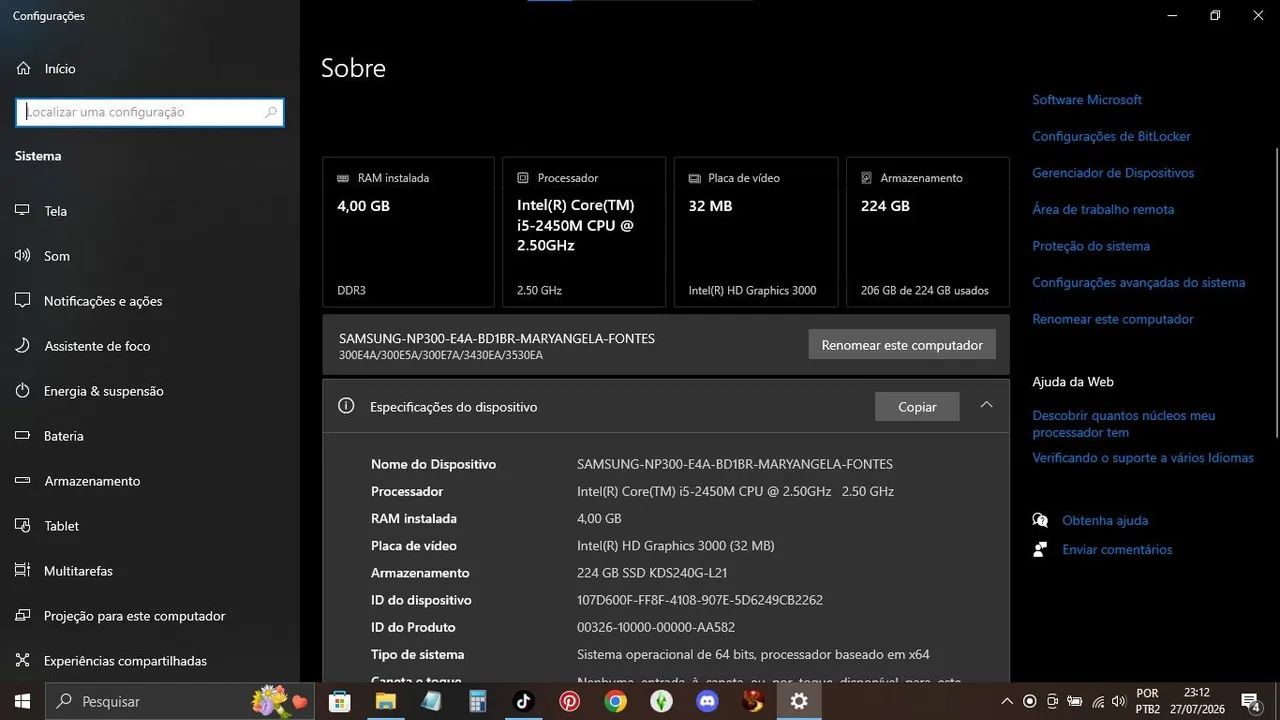1280x720 pixels.
Task: Click the Intel(R) HD Graphics 3000 (32 MB) value
Action: (x=676, y=546)
